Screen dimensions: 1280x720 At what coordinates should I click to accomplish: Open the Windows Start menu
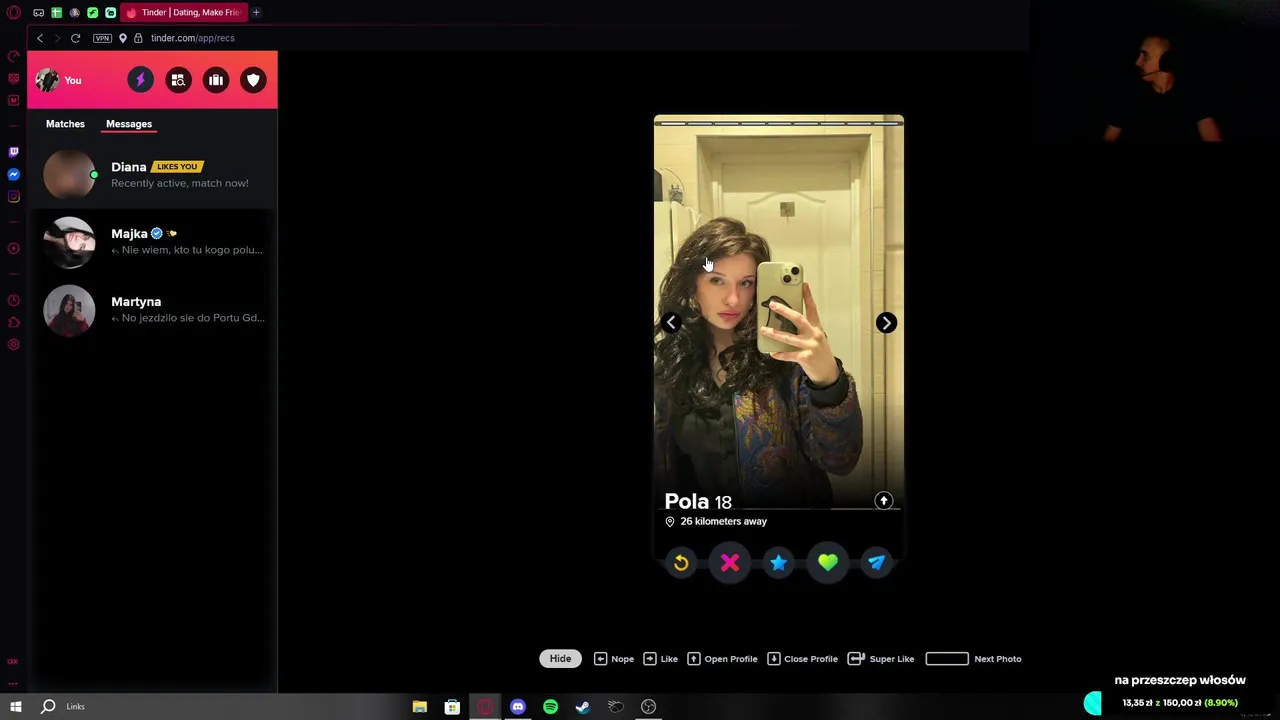pyautogui.click(x=15, y=706)
